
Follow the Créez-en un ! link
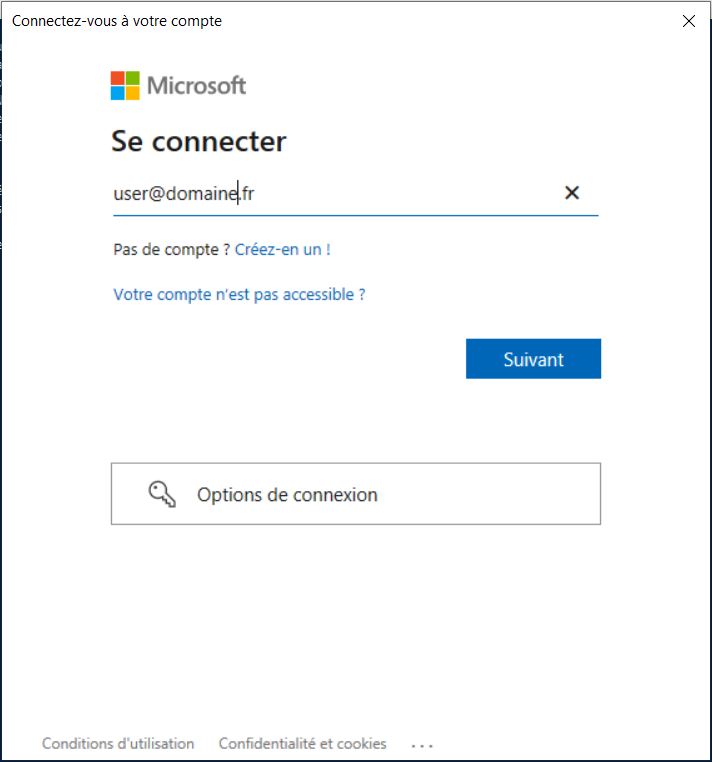[x=282, y=249]
